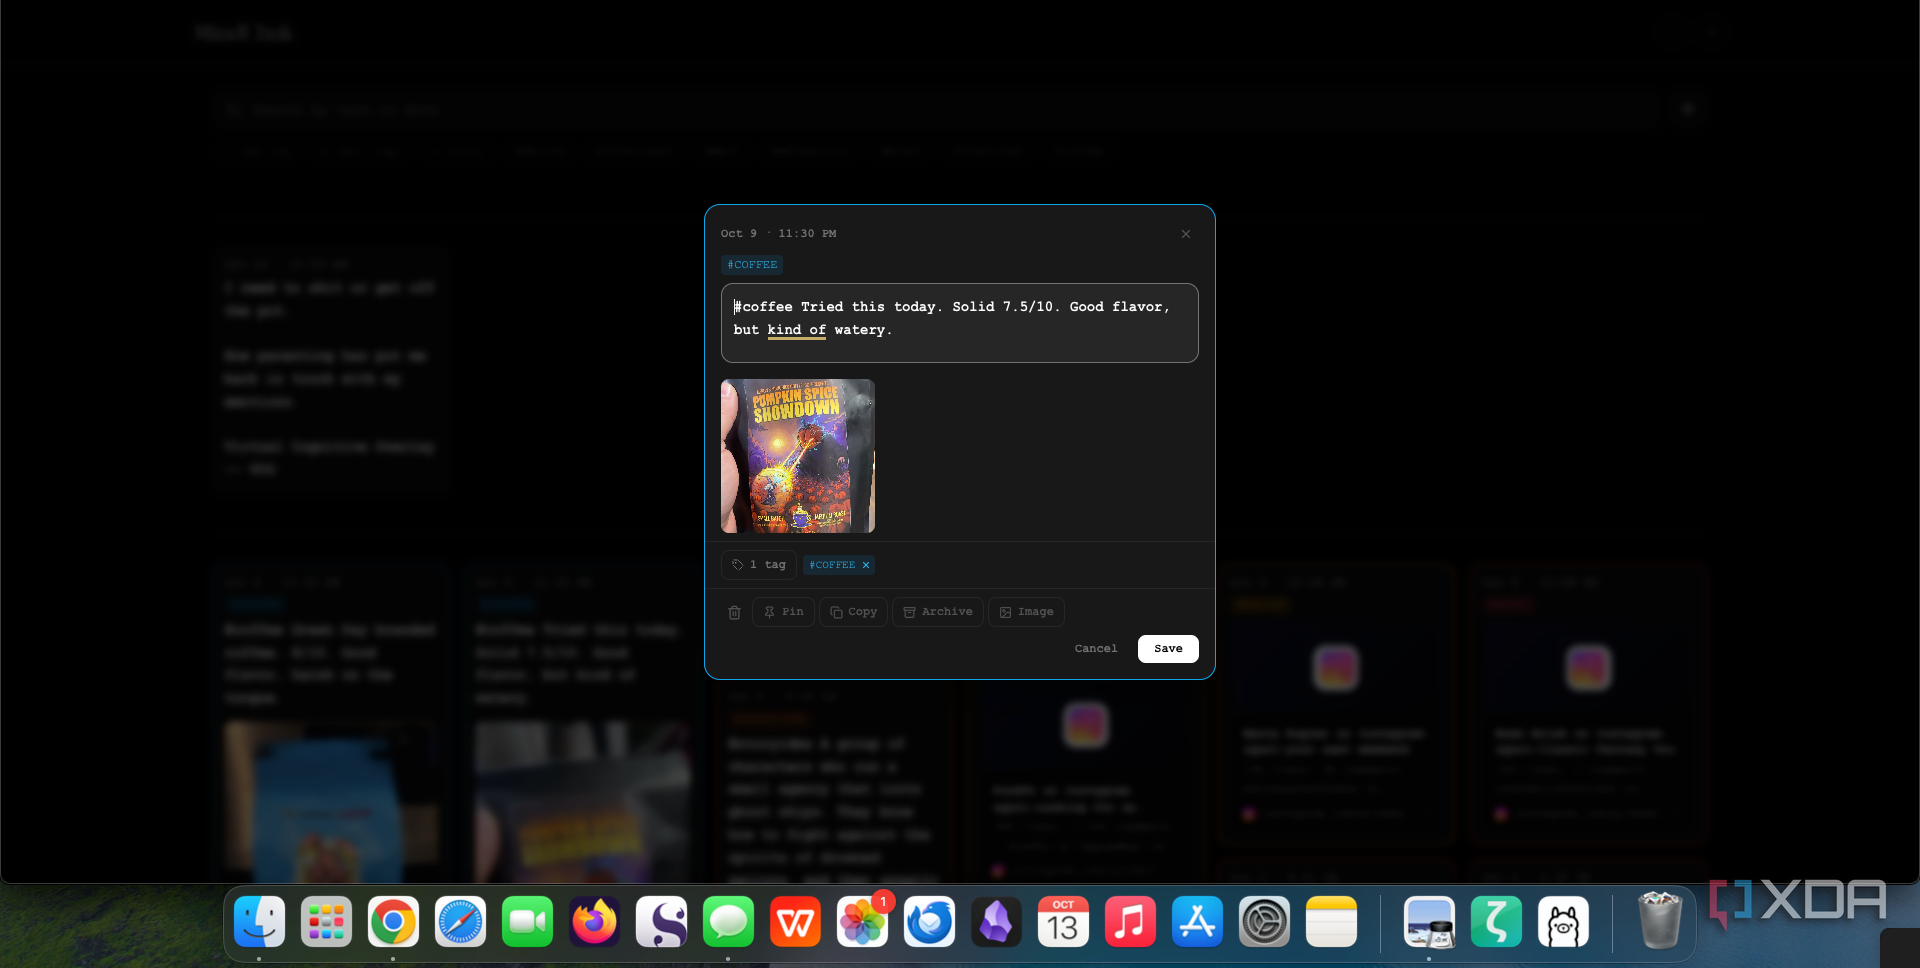The image size is (1920, 968).
Task: Pin this coffee note
Action: click(783, 612)
